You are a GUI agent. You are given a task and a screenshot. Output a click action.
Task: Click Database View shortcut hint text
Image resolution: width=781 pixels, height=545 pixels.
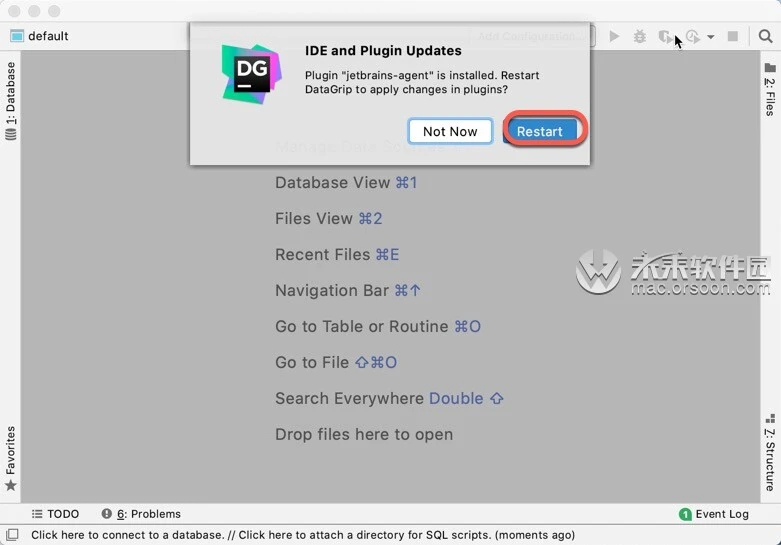(346, 182)
